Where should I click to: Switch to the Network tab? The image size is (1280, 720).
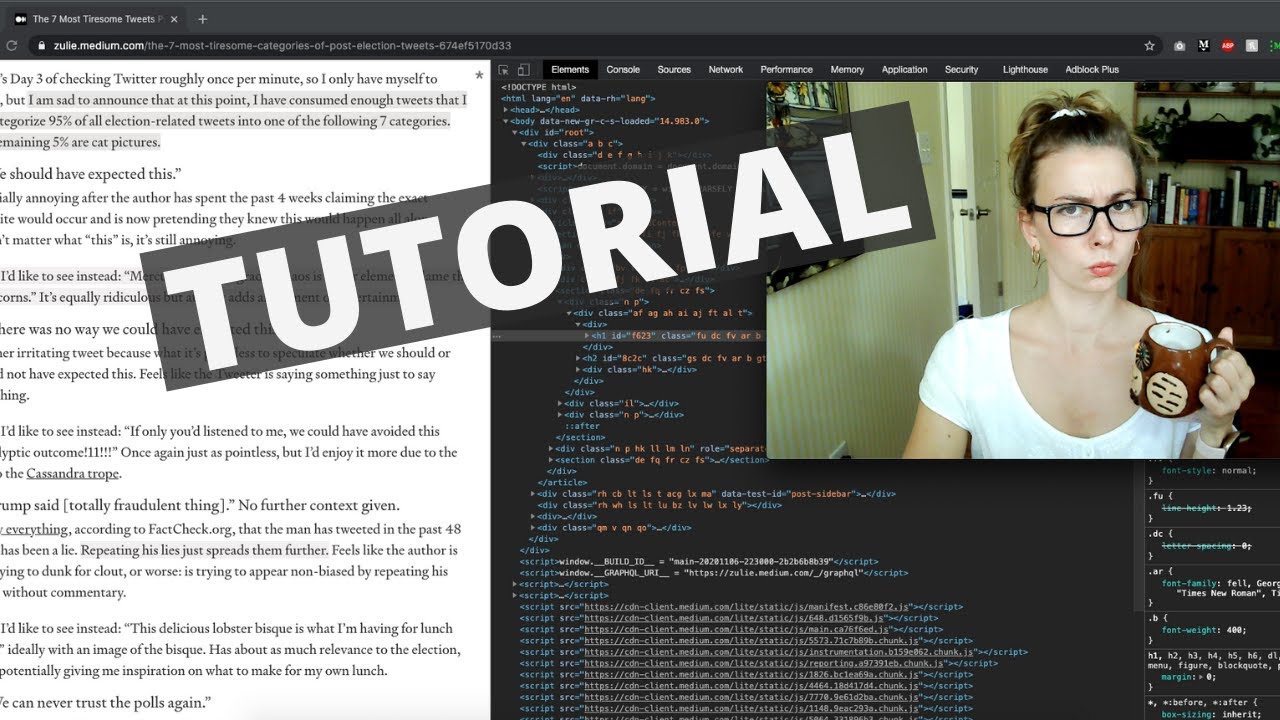coord(726,70)
